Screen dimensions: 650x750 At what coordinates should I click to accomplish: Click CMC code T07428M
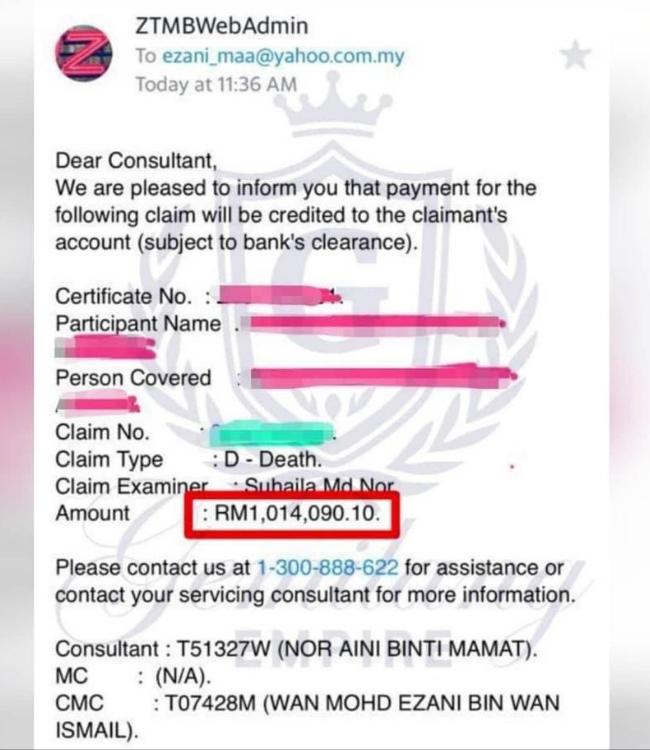coord(211,704)
